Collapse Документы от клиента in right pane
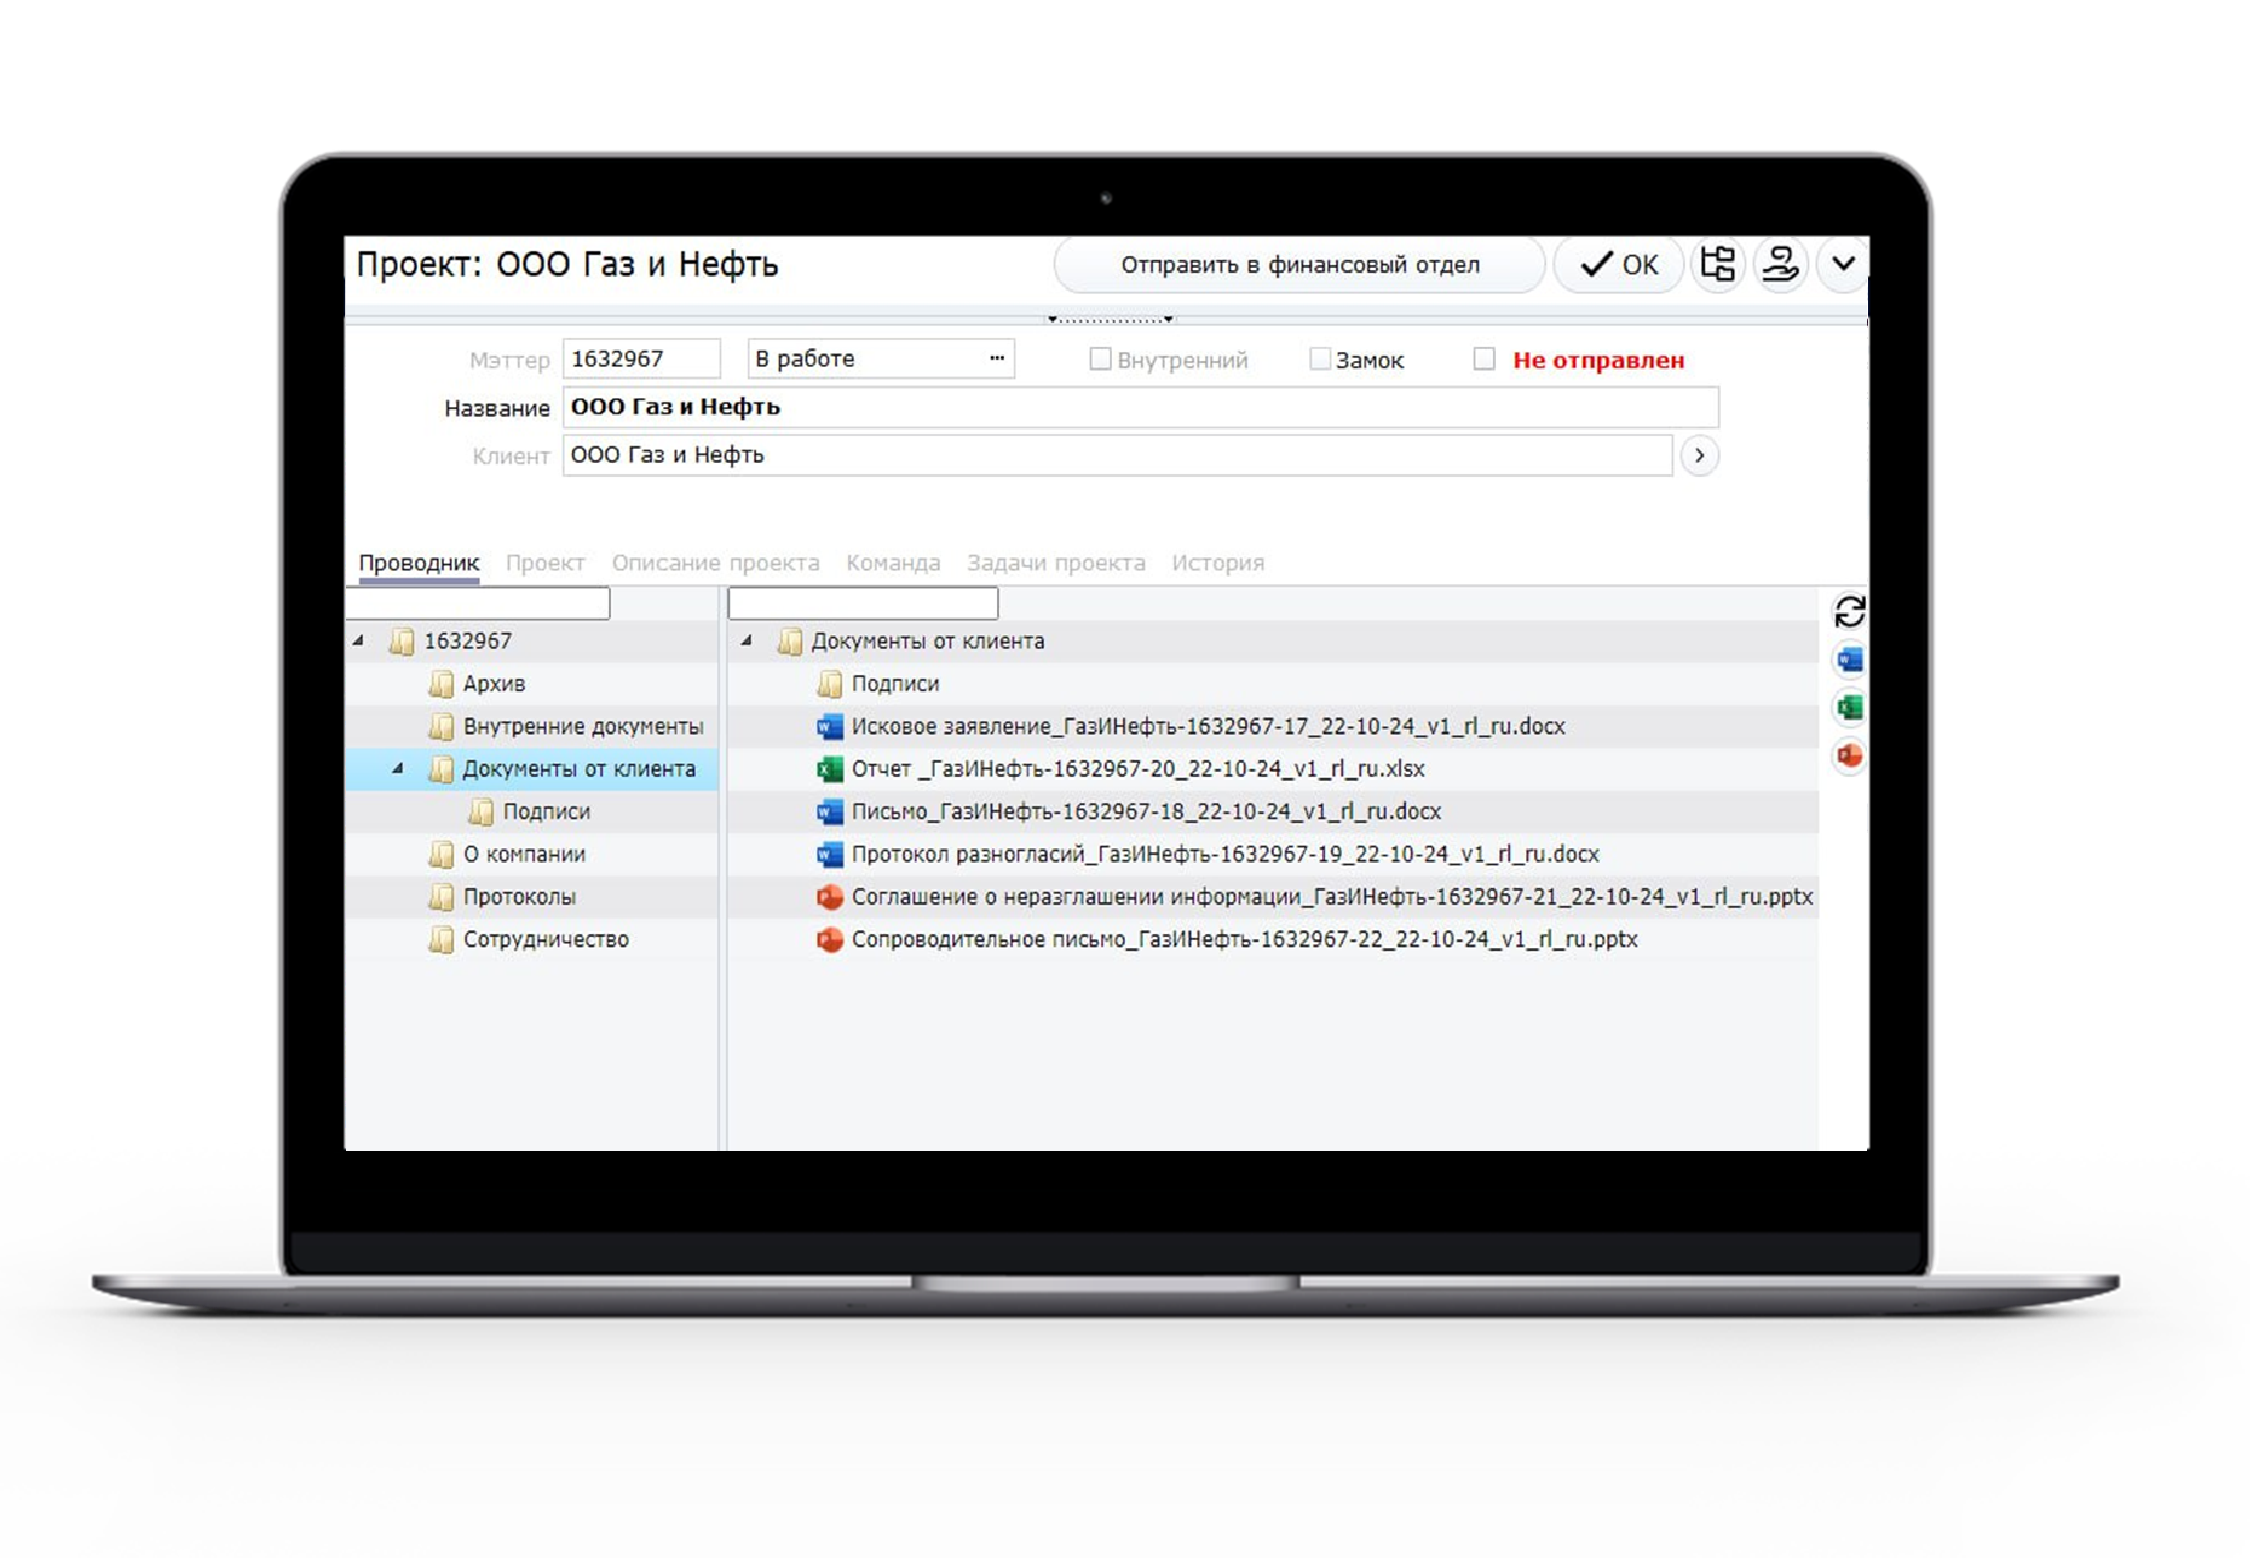The image size is (2250, 1558). (746, 641)
